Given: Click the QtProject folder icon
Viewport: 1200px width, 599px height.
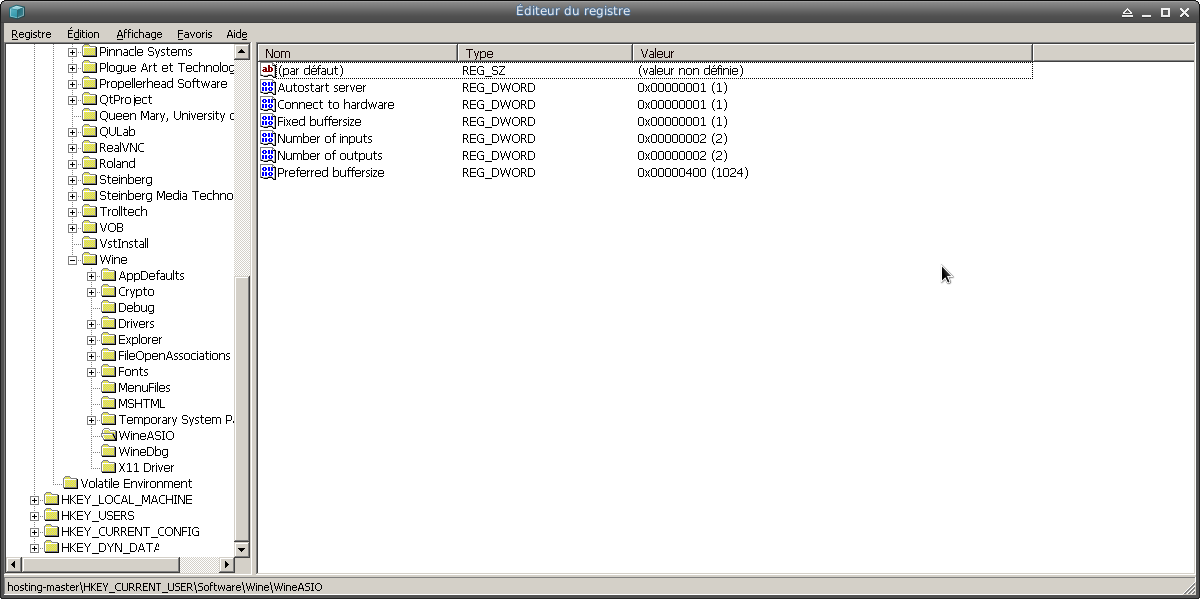Looking at the screenshot, I should pyautogui.click(x=89, y=100).
